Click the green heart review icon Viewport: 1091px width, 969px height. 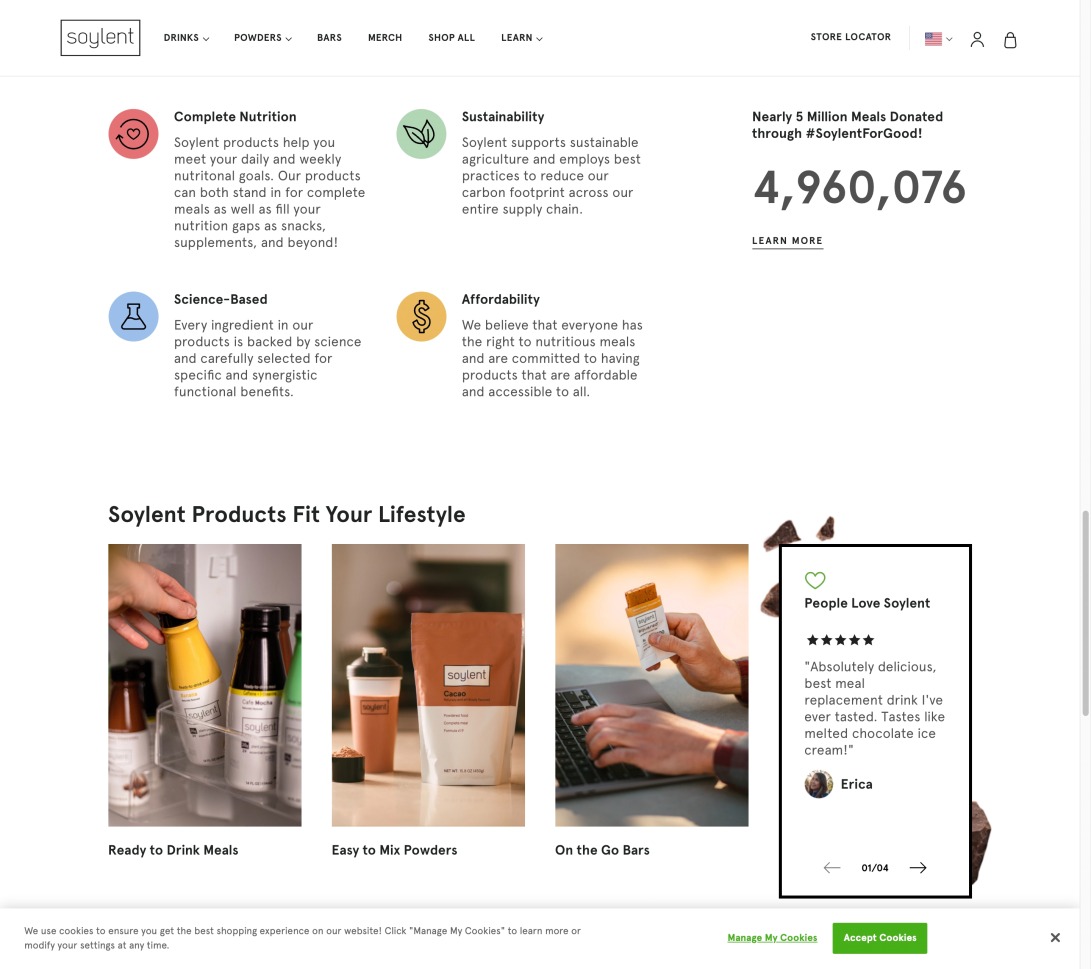point(815,579)
